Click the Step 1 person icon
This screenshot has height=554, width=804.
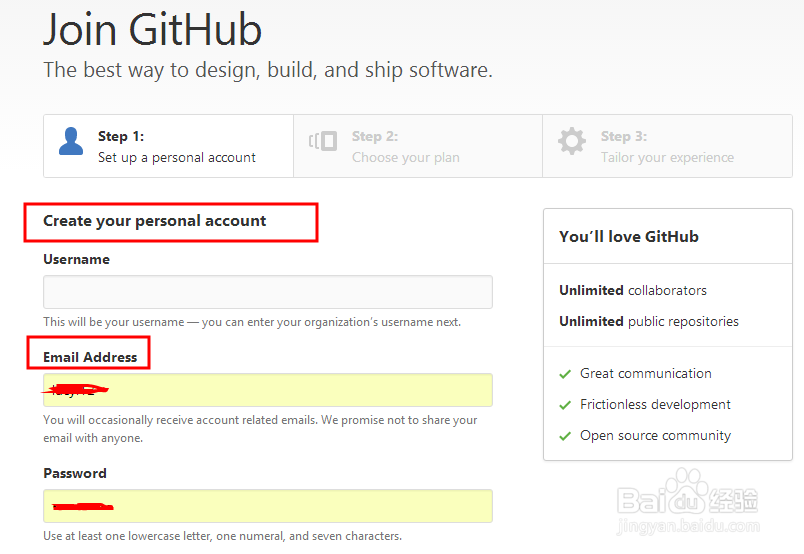tap(71, 141)
